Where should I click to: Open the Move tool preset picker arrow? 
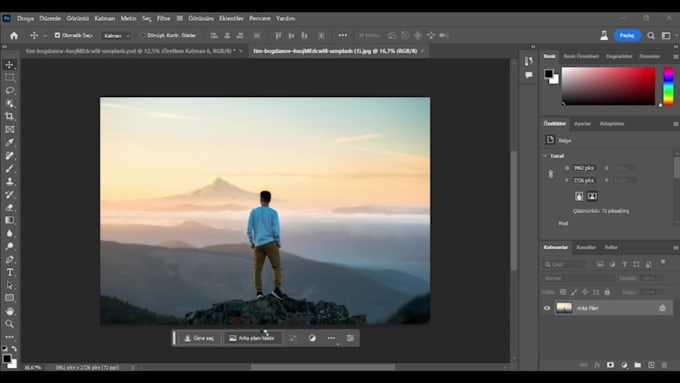45,36
